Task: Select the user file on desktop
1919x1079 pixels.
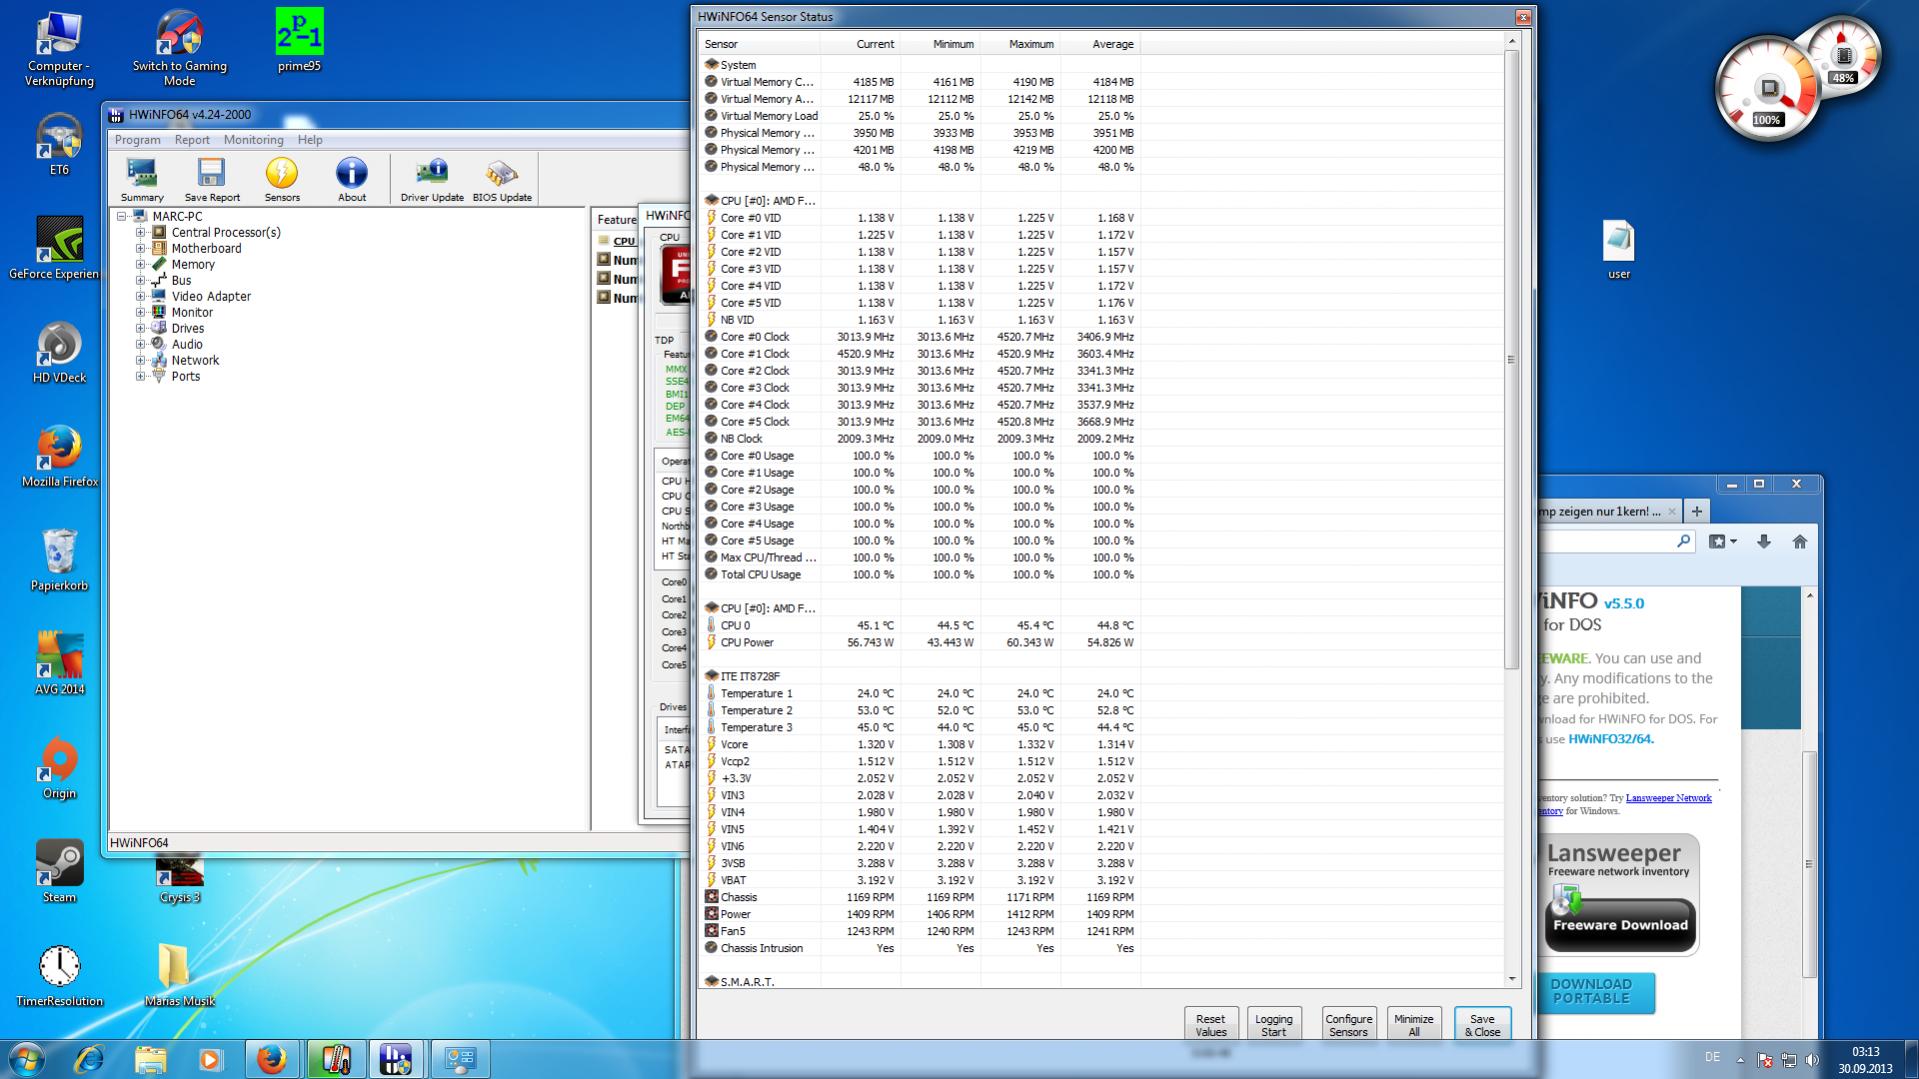Action: click(1618, 249)
